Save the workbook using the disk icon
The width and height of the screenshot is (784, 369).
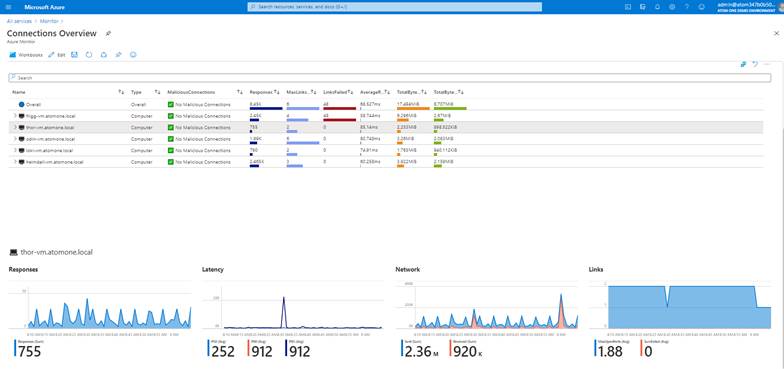point(74,54)
